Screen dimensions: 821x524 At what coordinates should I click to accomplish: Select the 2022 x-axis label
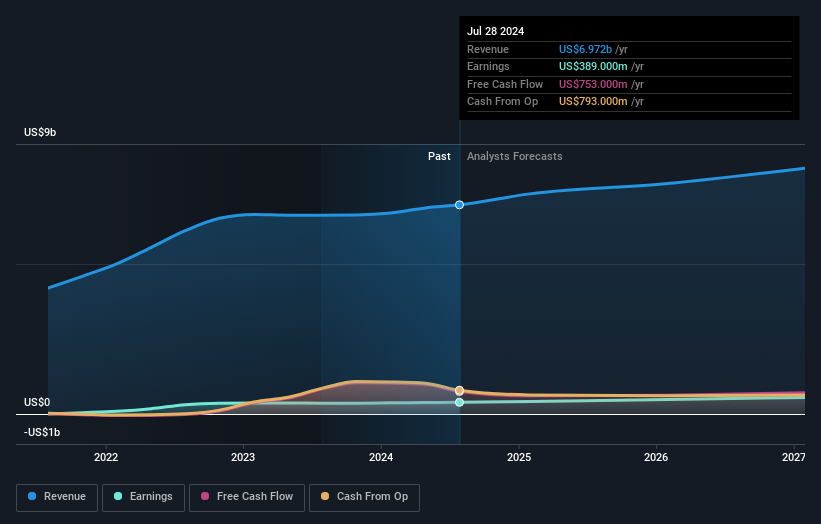106,457
